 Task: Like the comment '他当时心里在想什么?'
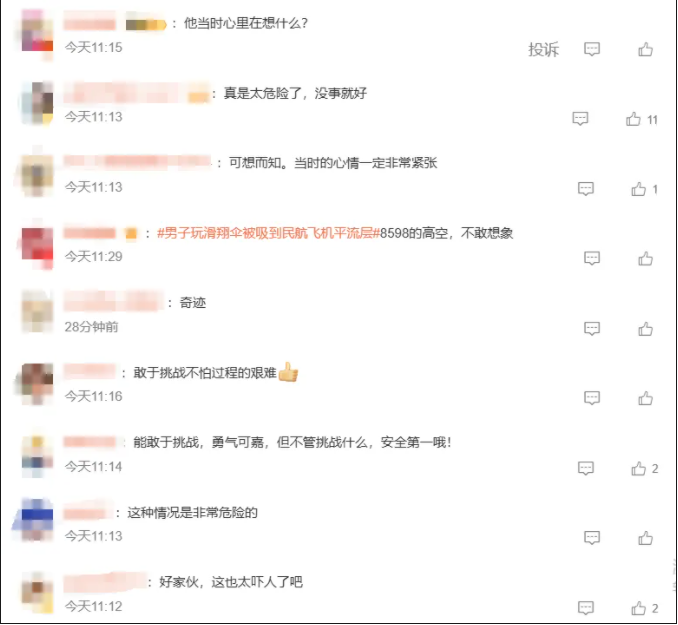tap(645, 49)
